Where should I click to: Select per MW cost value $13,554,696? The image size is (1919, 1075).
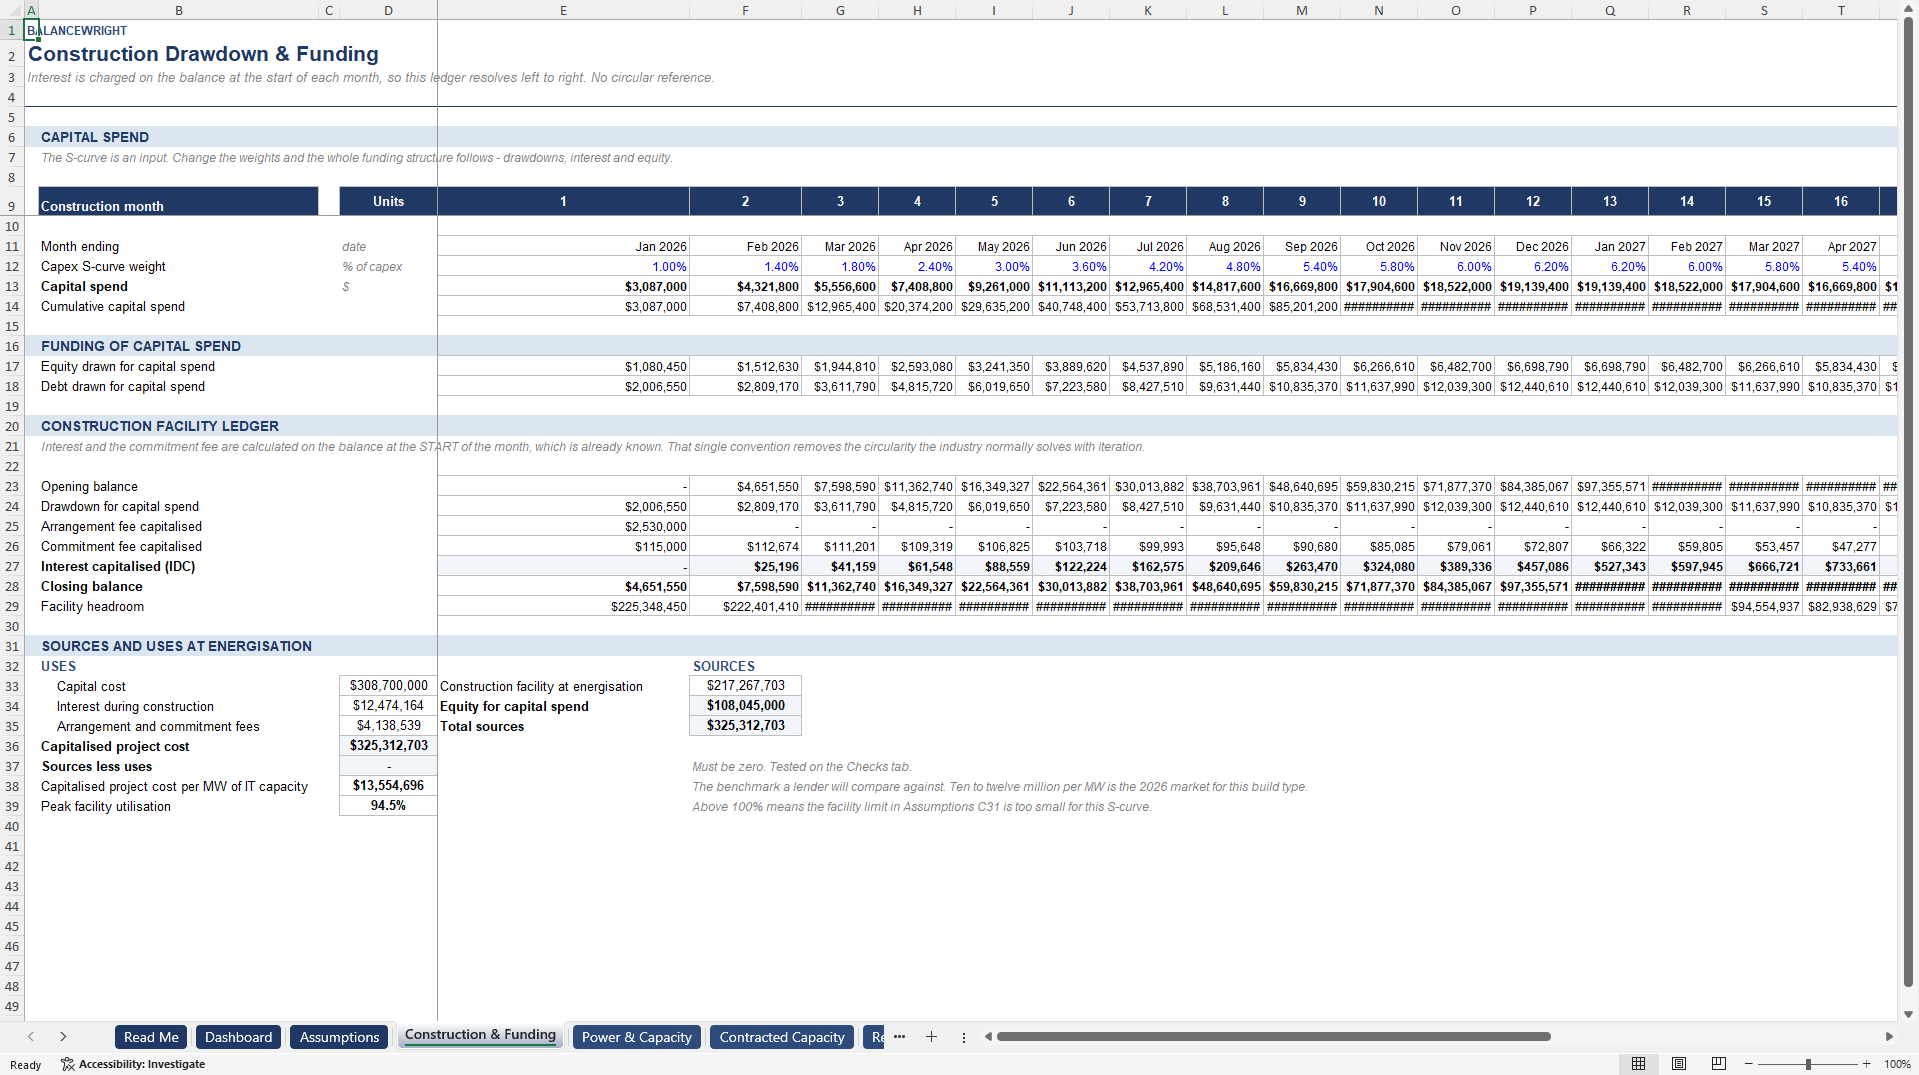click(388, 786)
